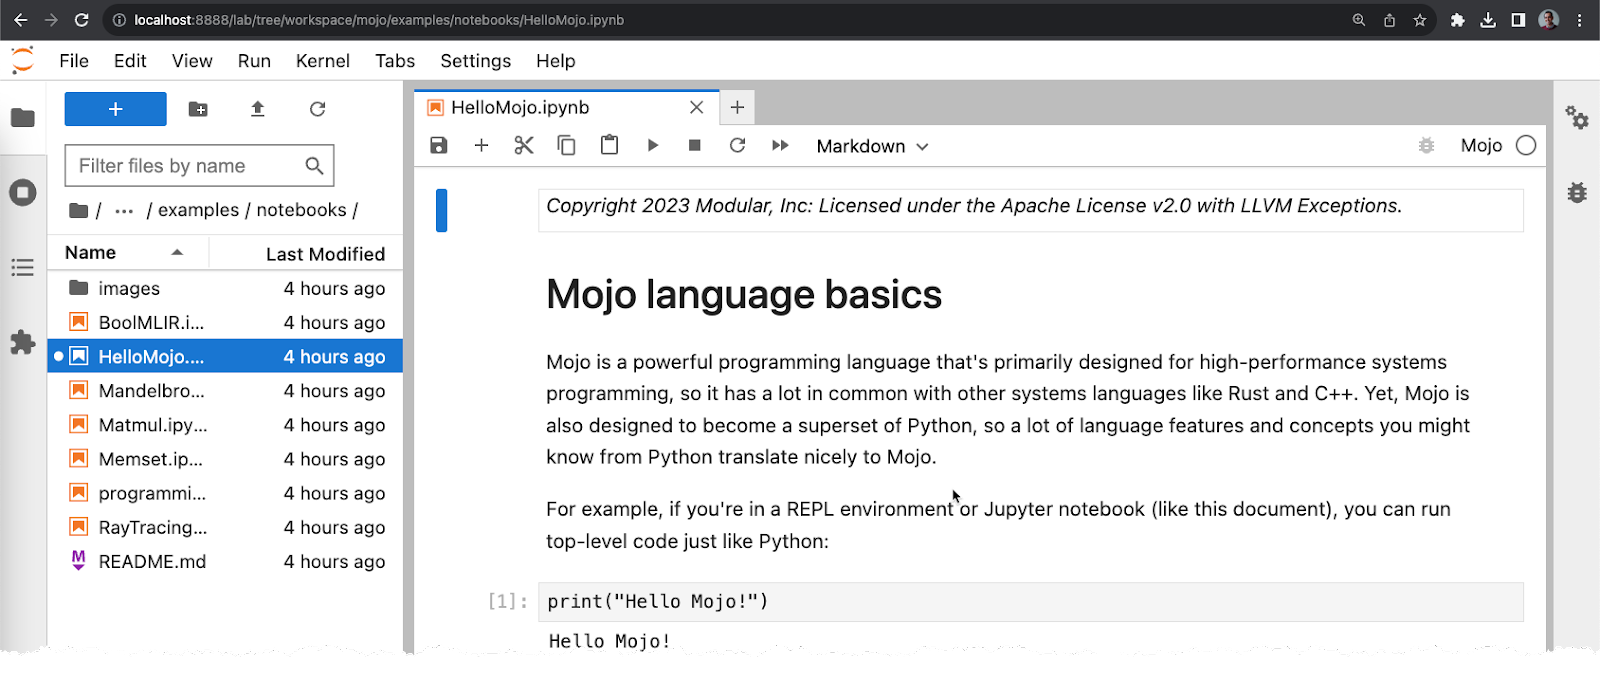Open the File Browser sidebar folder icon
Screen dimensions: 1600x679
(x=22, y=118)
